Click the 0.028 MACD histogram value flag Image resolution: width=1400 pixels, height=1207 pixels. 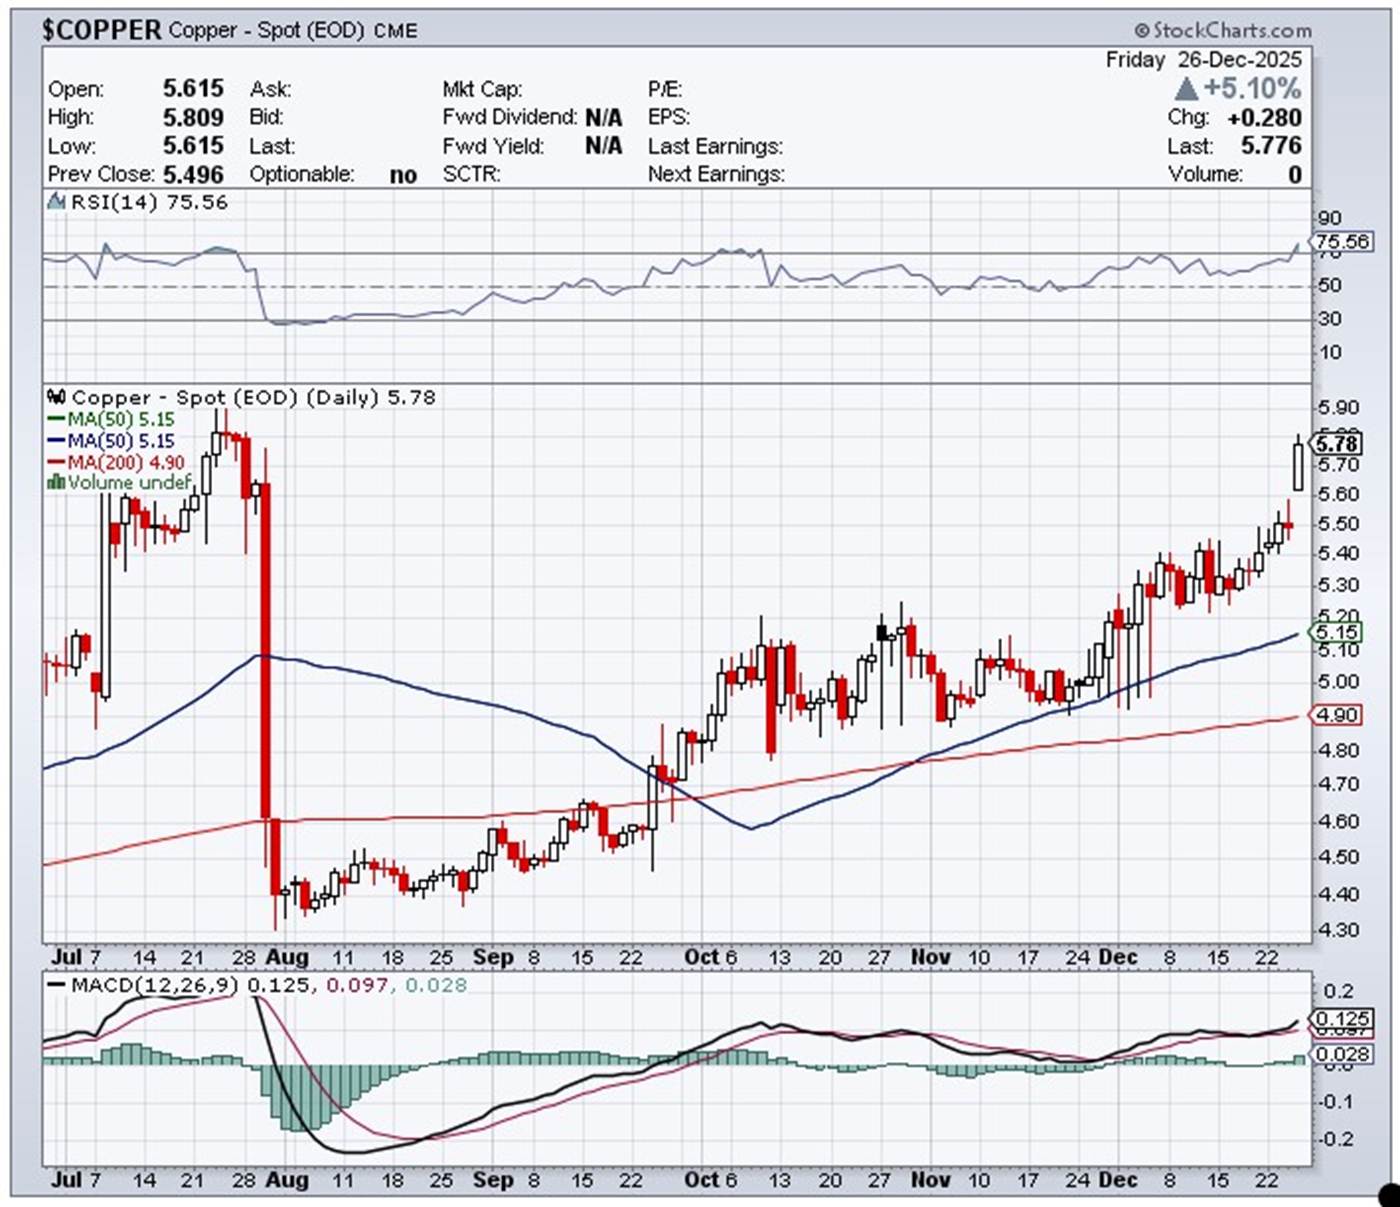(1342, 1054)
